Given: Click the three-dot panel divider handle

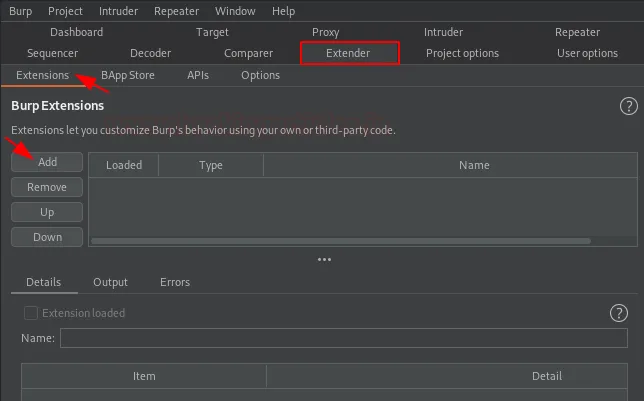Looking at the screenshot, I should click(323, 259).
